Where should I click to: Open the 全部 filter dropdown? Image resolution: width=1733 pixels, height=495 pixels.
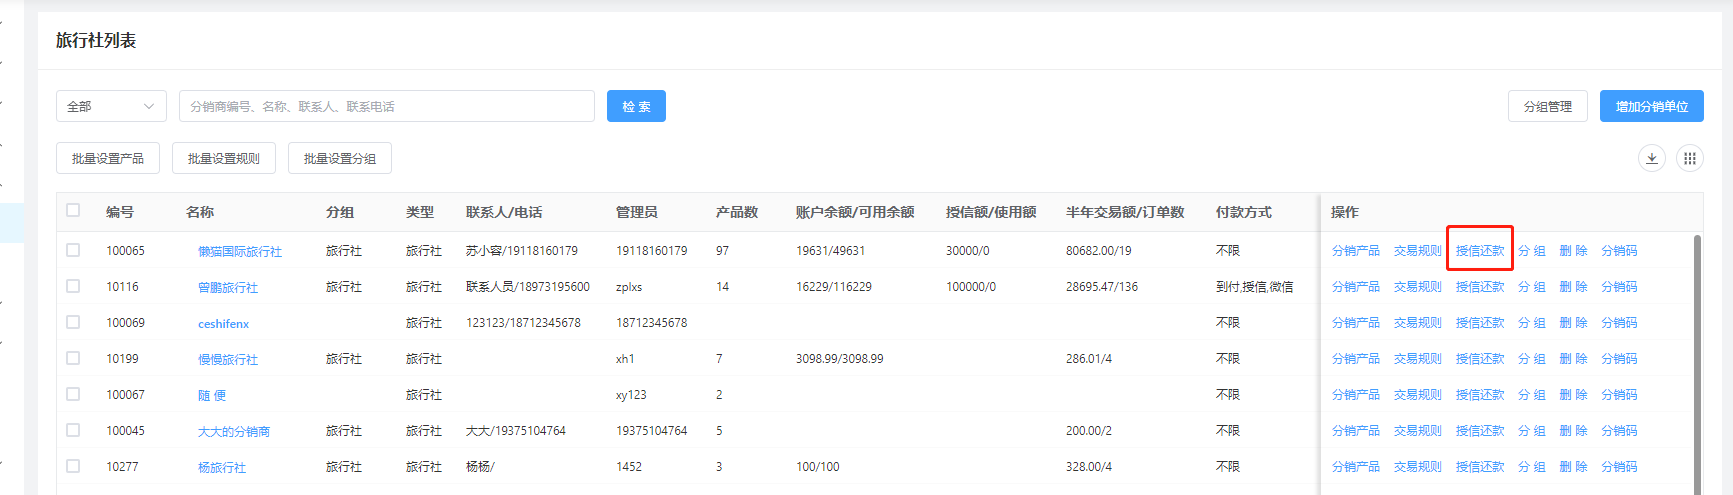[x=111, y=106]
